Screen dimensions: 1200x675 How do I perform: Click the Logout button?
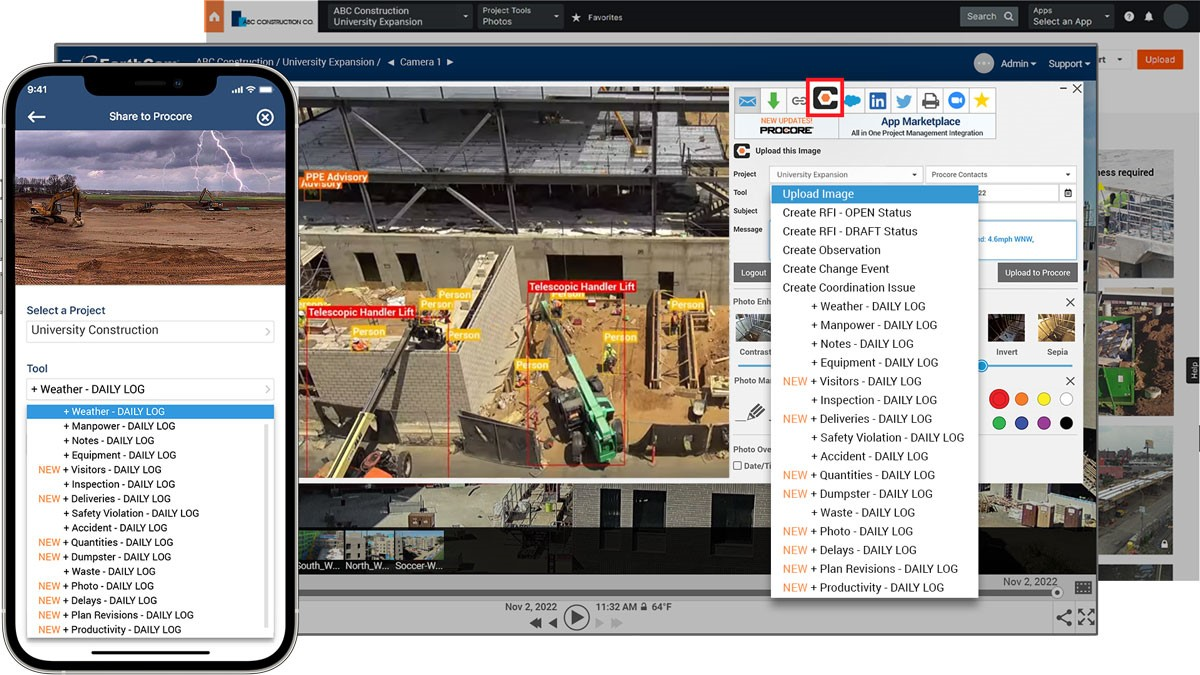point(754,273)
